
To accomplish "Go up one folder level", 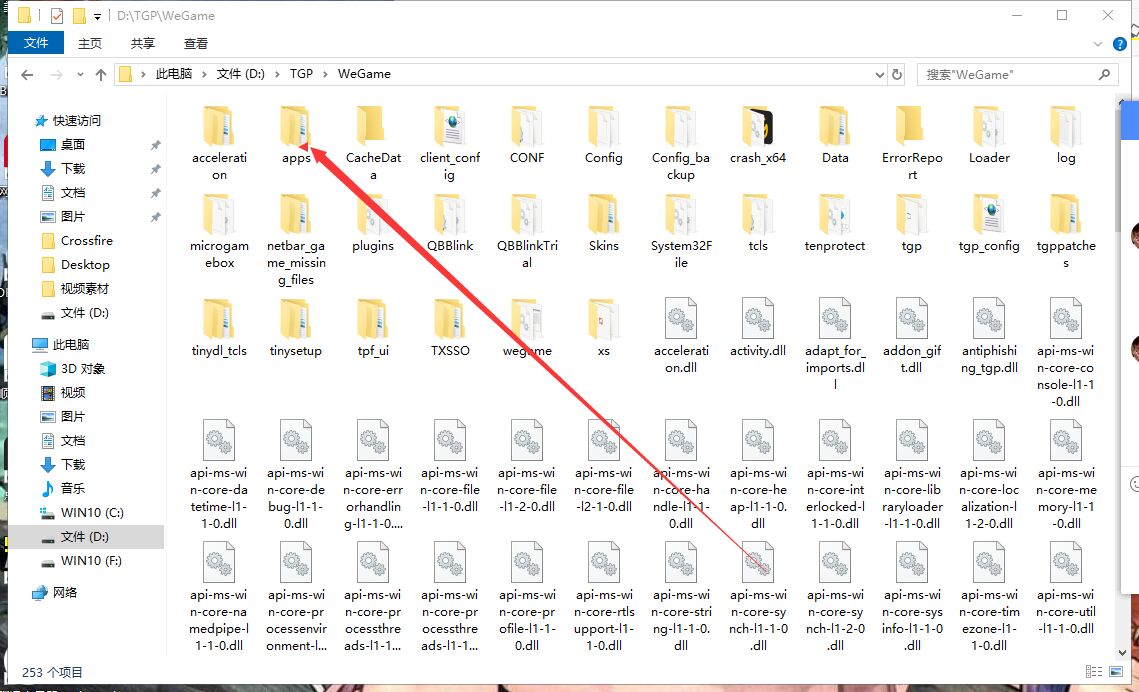I will point(101,74).
